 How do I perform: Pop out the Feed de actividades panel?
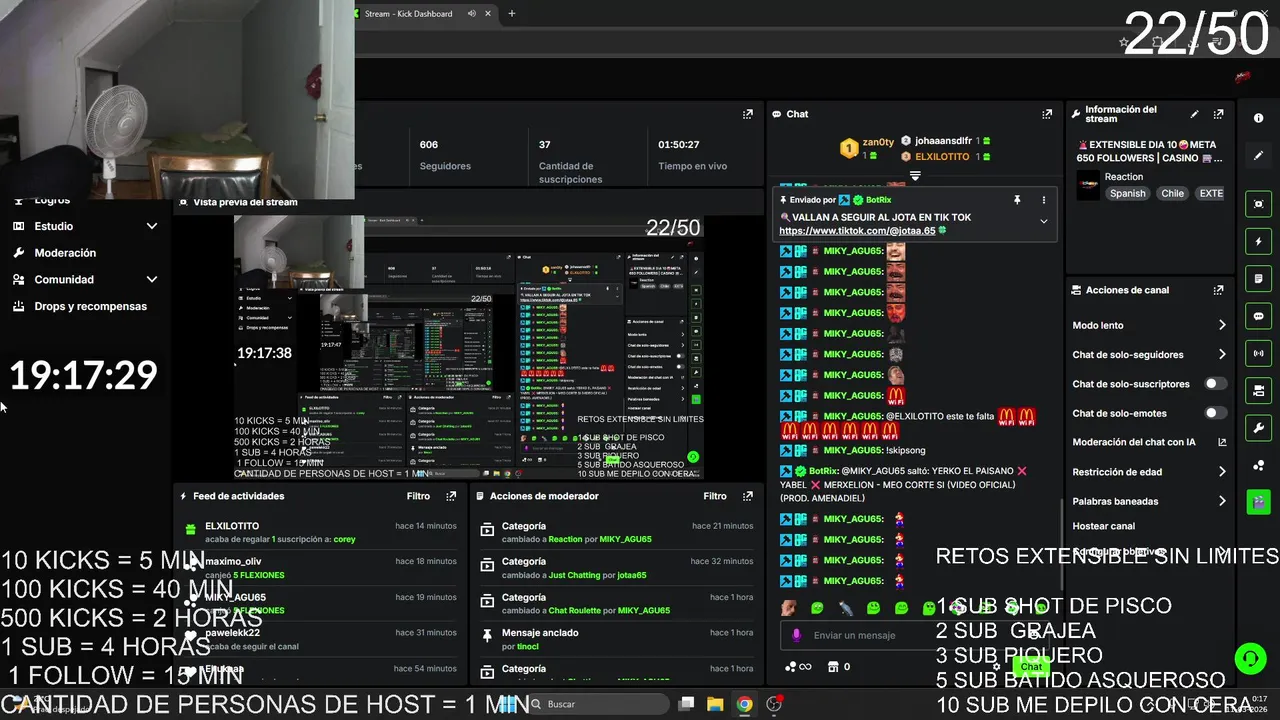(x=451, y=496)
